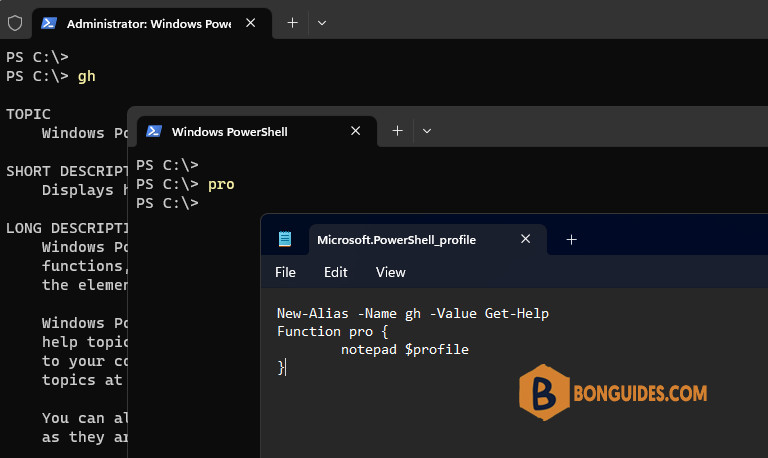Select the Microsoft.PowerShell_profile tab in Notepad
The height and width of the screenshot is (458, 768).
tap(428, 240)
